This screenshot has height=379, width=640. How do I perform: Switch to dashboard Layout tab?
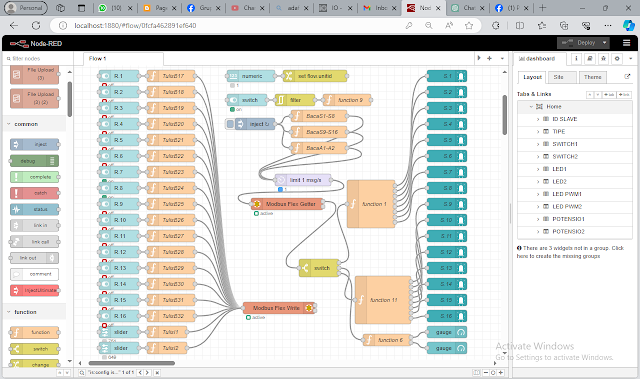click(532, 77)
